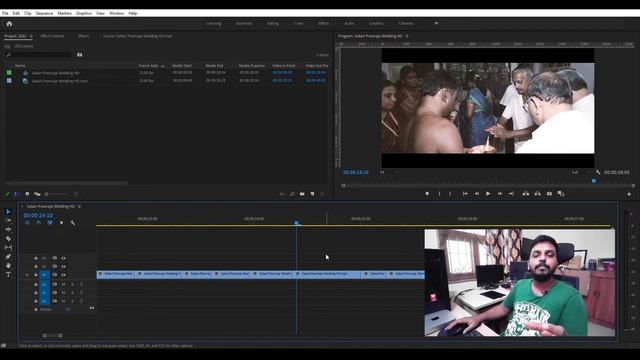
Task: Open Program monitor settings wrench
Action: click(598, 172)
